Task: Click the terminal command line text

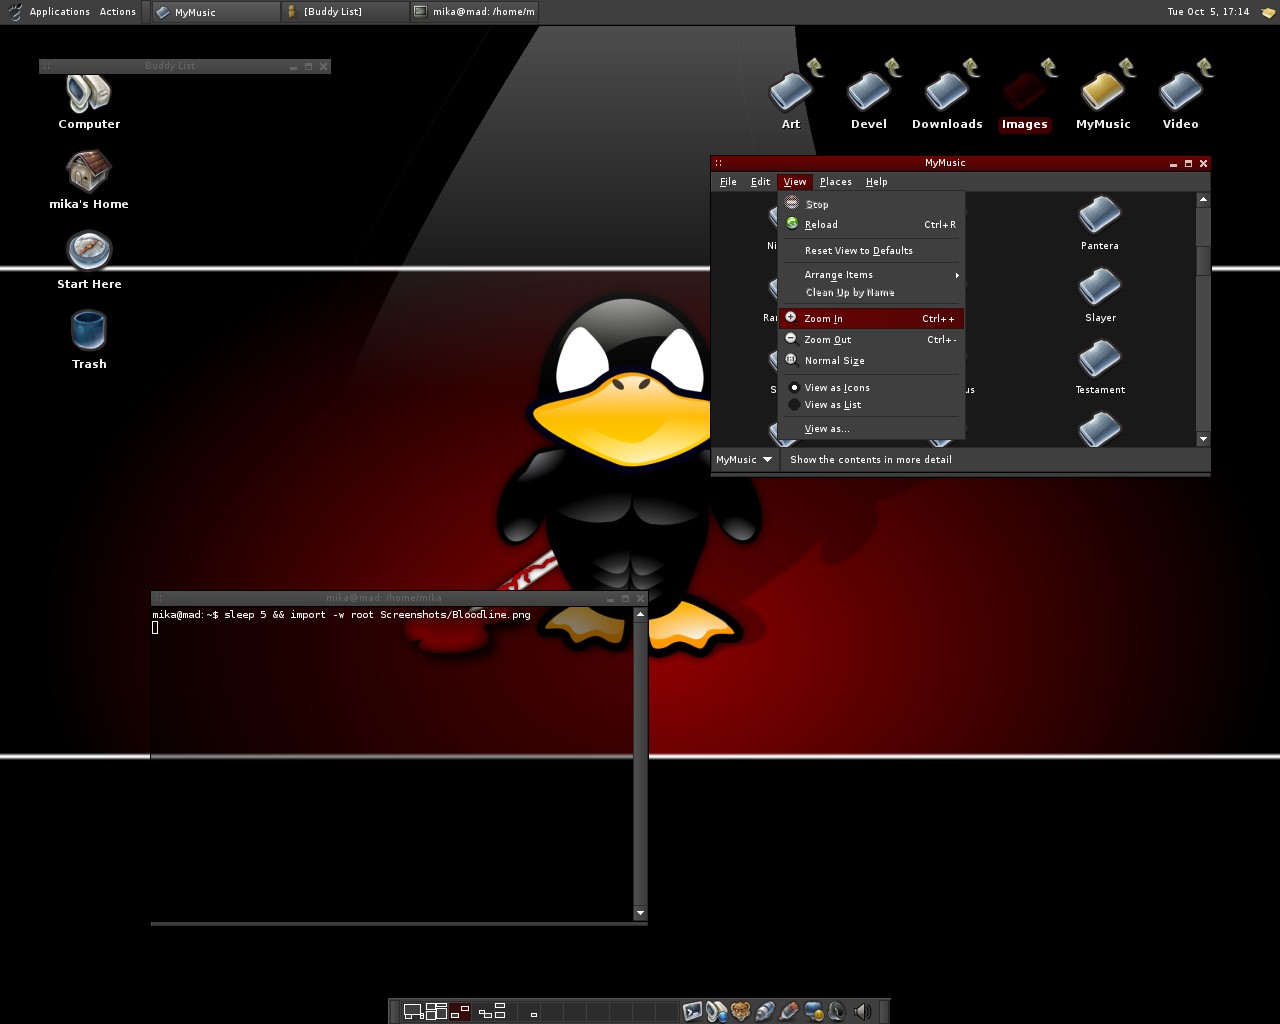Action: pos(341,615)
